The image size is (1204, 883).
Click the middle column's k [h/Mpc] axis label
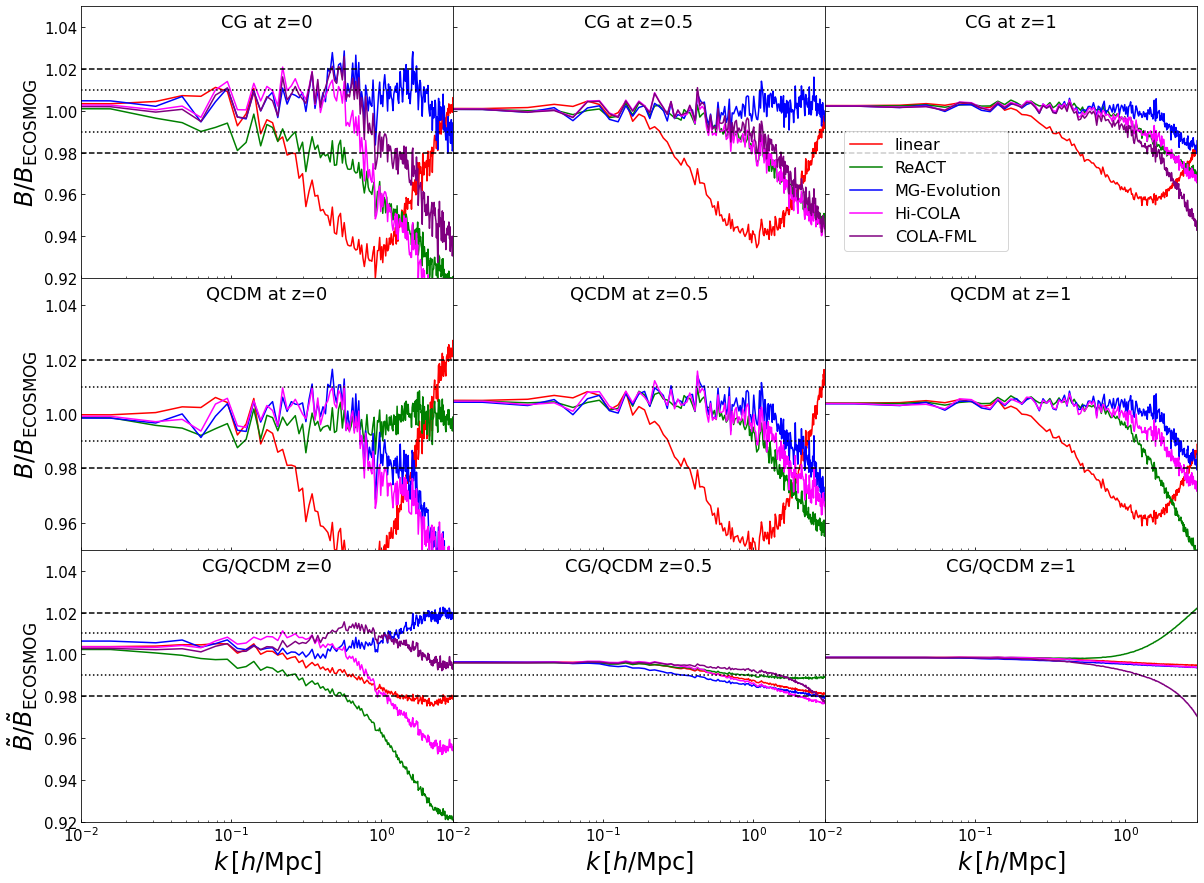[639, 862]
